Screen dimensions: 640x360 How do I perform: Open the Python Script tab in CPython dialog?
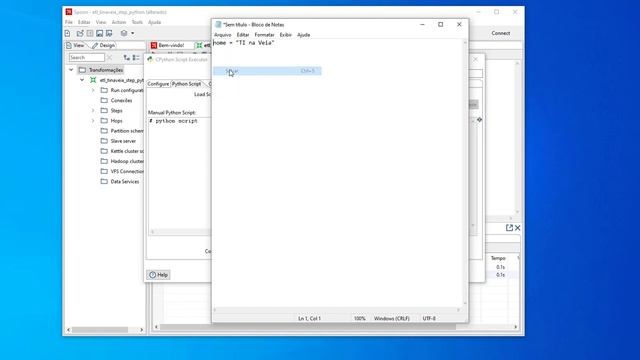pos(187,84)
